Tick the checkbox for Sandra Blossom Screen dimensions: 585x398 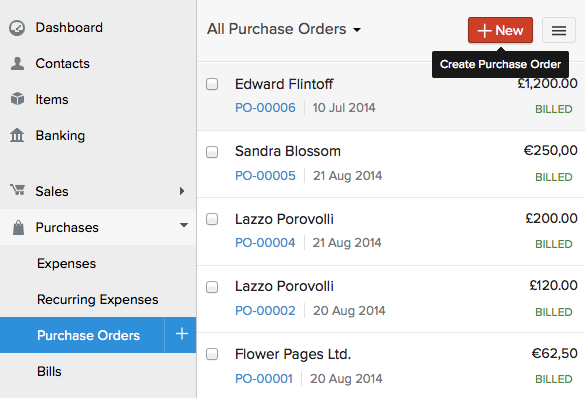(212, 152)
